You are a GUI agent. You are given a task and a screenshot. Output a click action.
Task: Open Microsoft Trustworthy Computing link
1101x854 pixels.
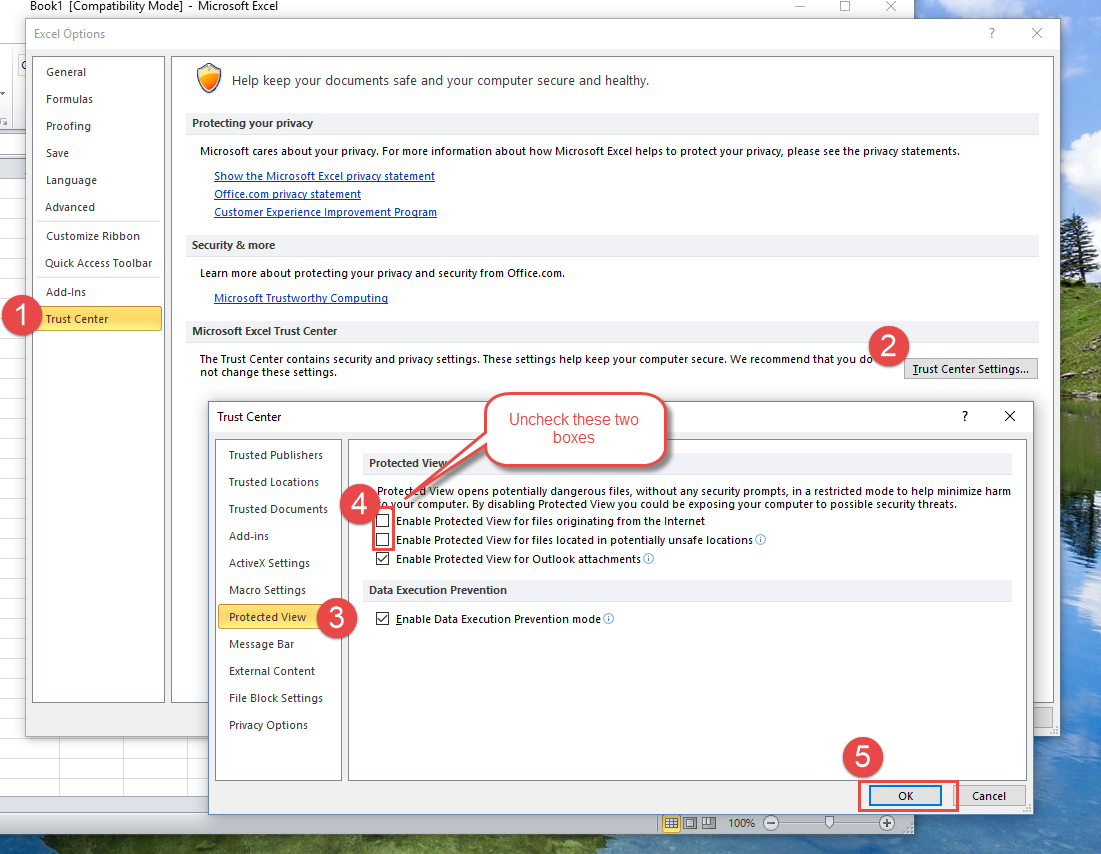coord(301,298)
